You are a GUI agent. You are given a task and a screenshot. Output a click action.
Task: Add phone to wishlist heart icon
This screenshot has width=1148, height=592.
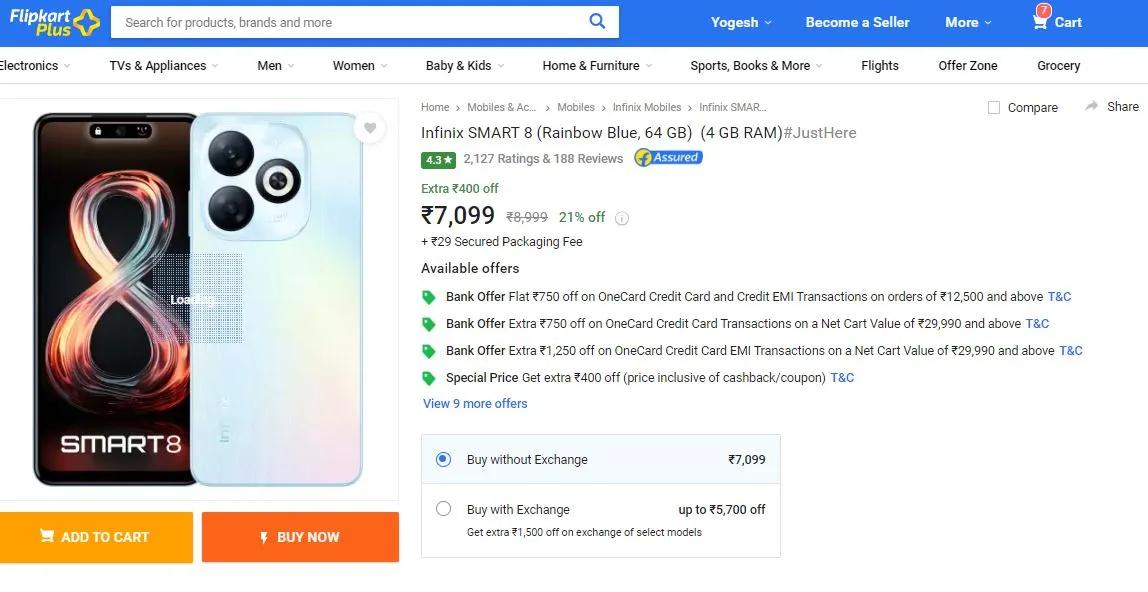370,128
